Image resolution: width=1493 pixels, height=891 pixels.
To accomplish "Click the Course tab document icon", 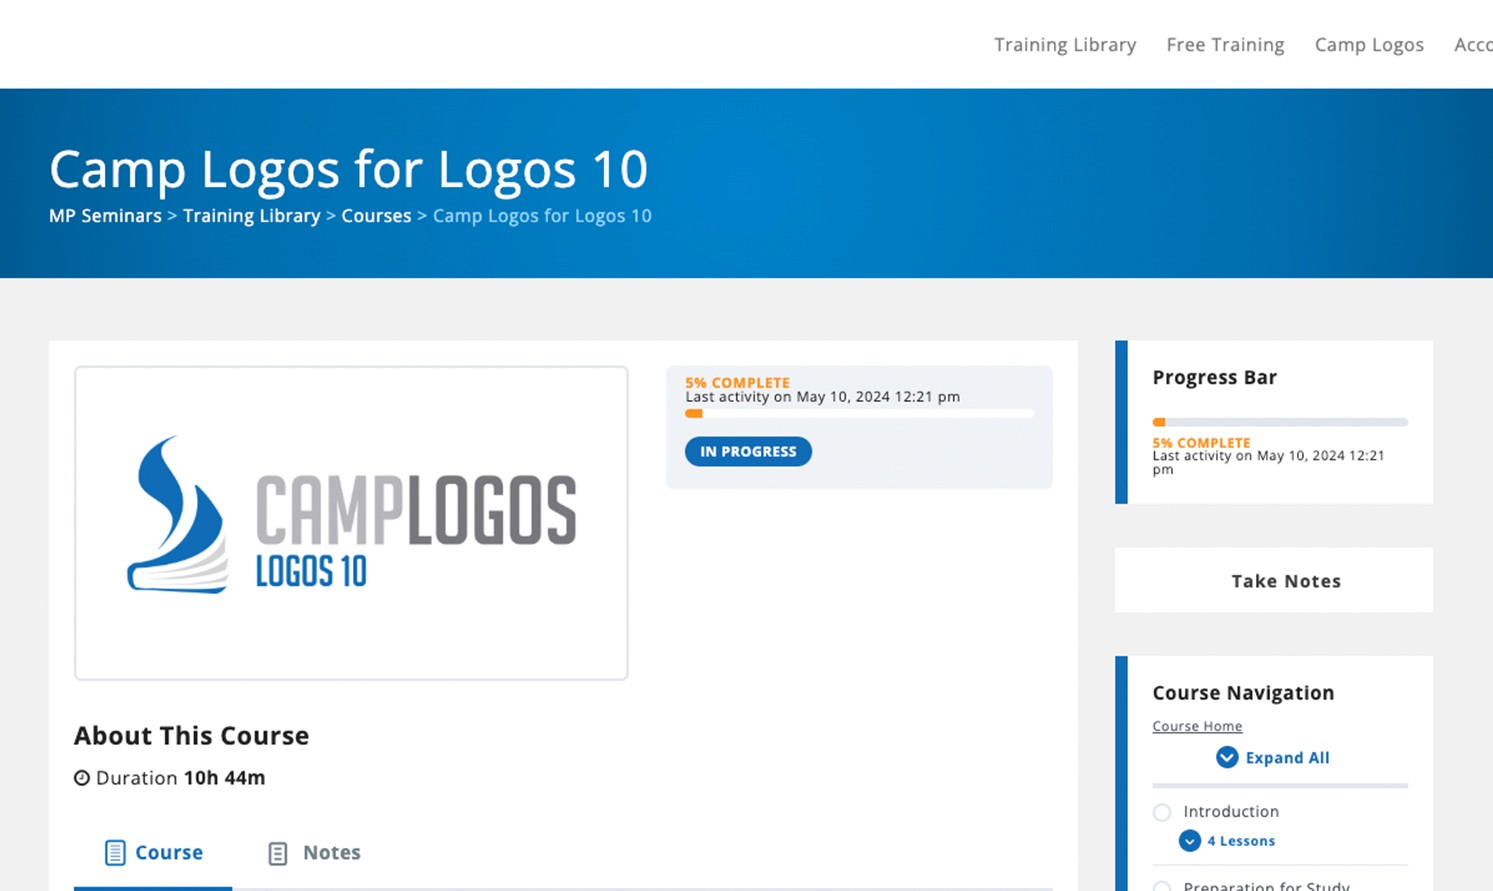I will (115, 853).
